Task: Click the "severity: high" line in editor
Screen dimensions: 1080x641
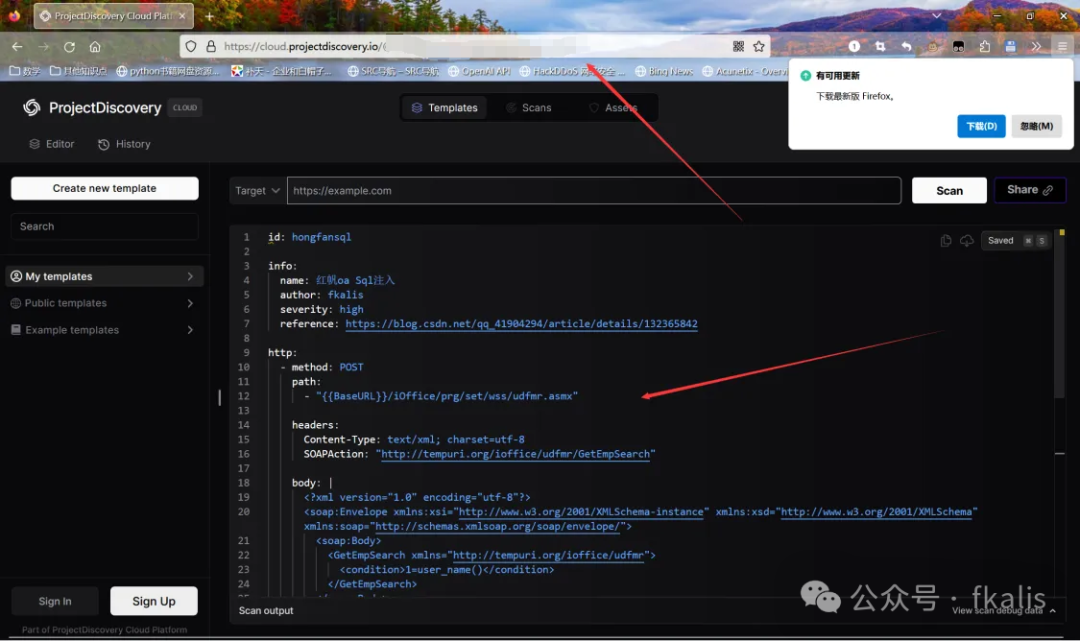Action: 322,309
